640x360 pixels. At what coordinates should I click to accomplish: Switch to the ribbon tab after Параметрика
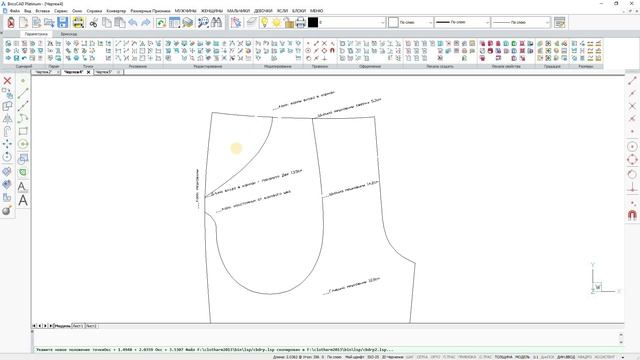[69, 34]
